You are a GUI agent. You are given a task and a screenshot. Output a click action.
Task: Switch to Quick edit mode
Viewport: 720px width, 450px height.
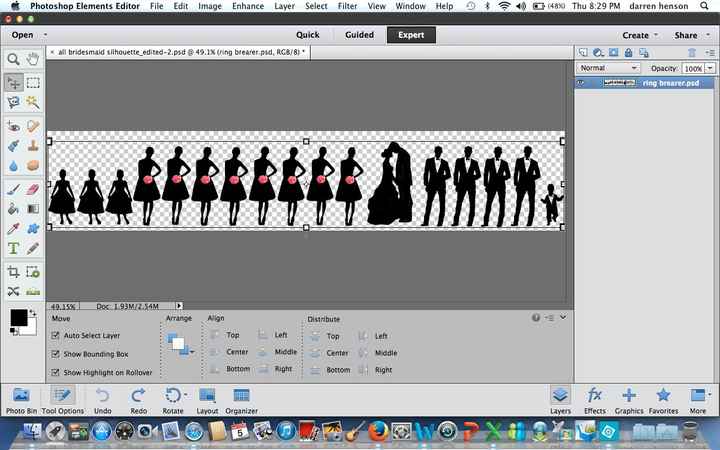(308, 35)
